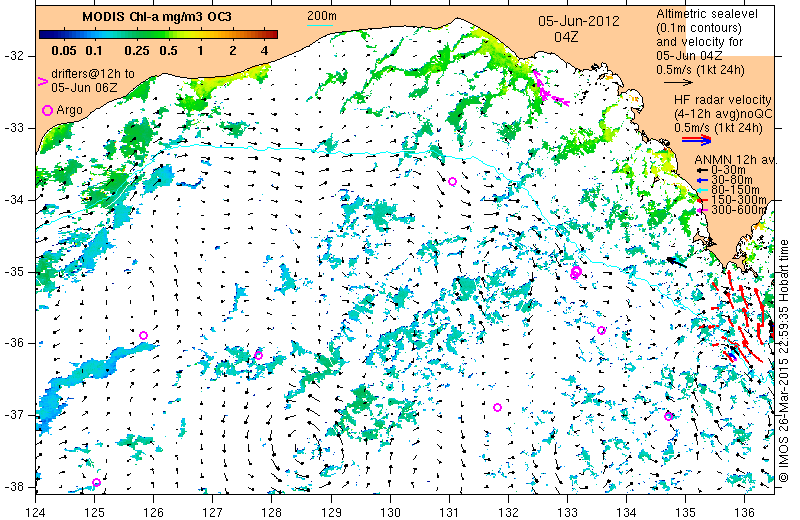The height and width of the screenshot is (520, 800).
Task: Select Argo float near 131.8E, 36.9S
Action: 497,407
